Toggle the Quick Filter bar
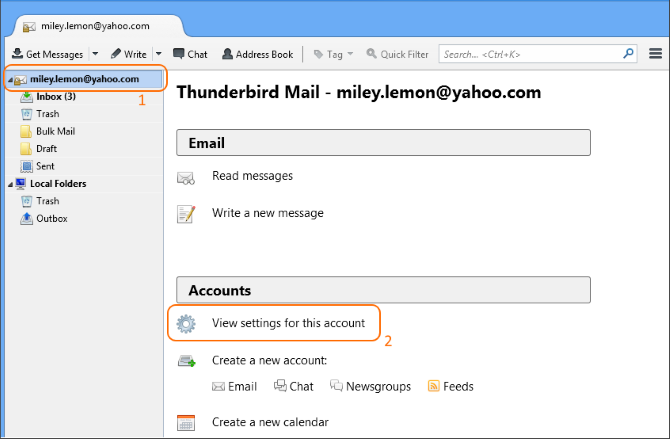Viewport: 670px width, 439px height. (397, 54)
